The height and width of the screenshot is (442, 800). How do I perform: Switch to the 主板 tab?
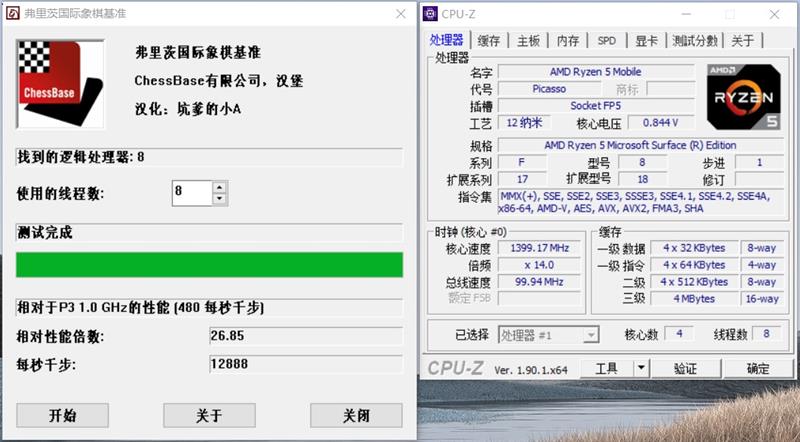tap(528, 41)
